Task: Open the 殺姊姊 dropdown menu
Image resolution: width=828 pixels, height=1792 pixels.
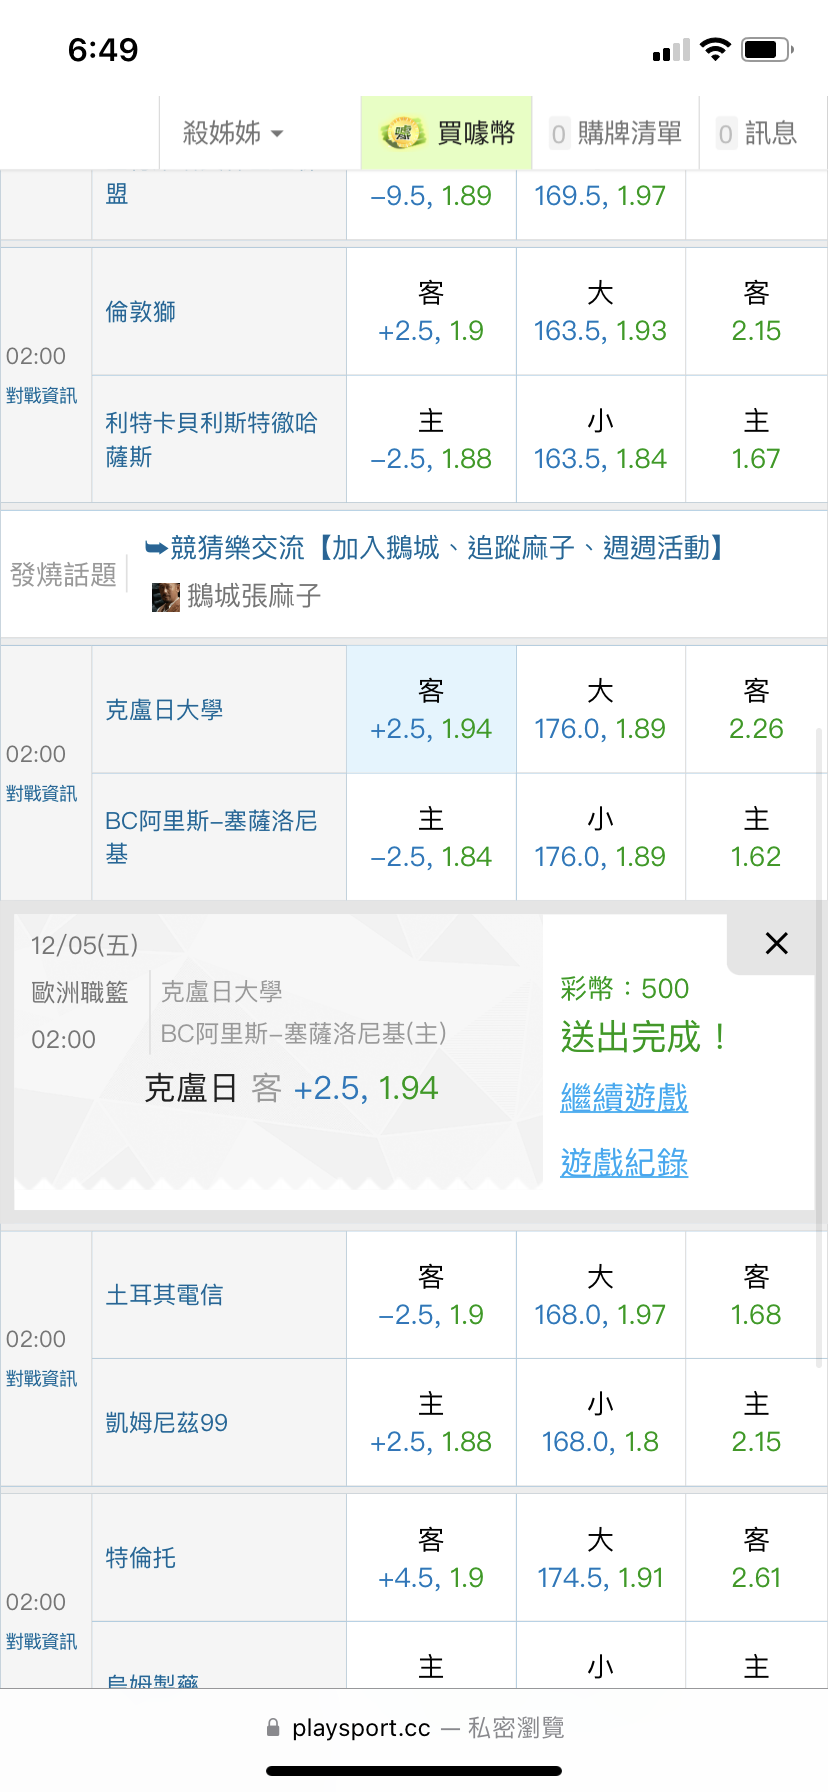Action: (x=233, y=133)
